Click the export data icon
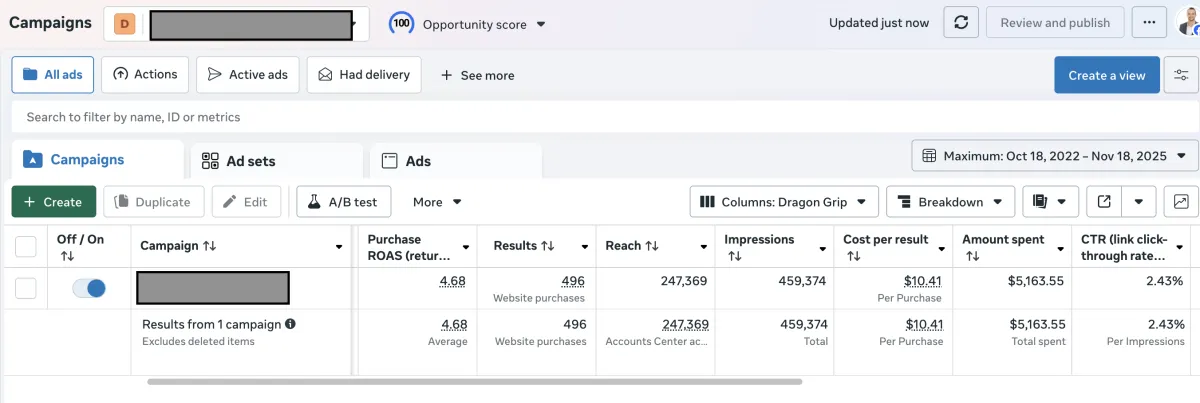 tap(1104, 202)
